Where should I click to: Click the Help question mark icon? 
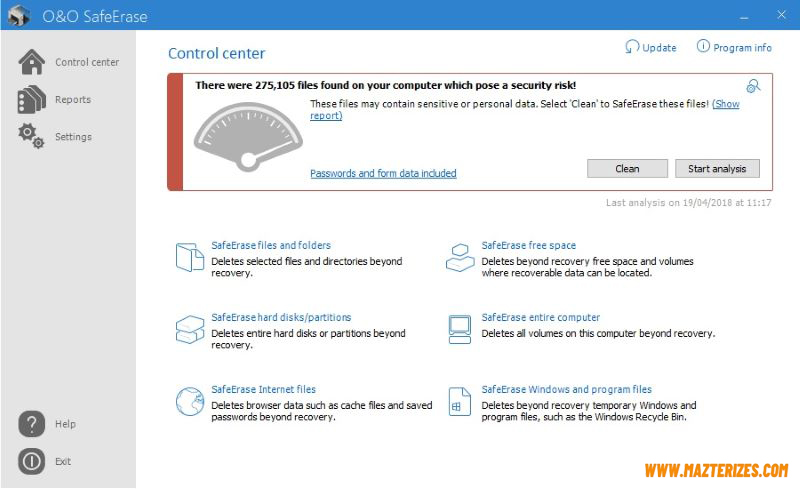tap(32, 424)
